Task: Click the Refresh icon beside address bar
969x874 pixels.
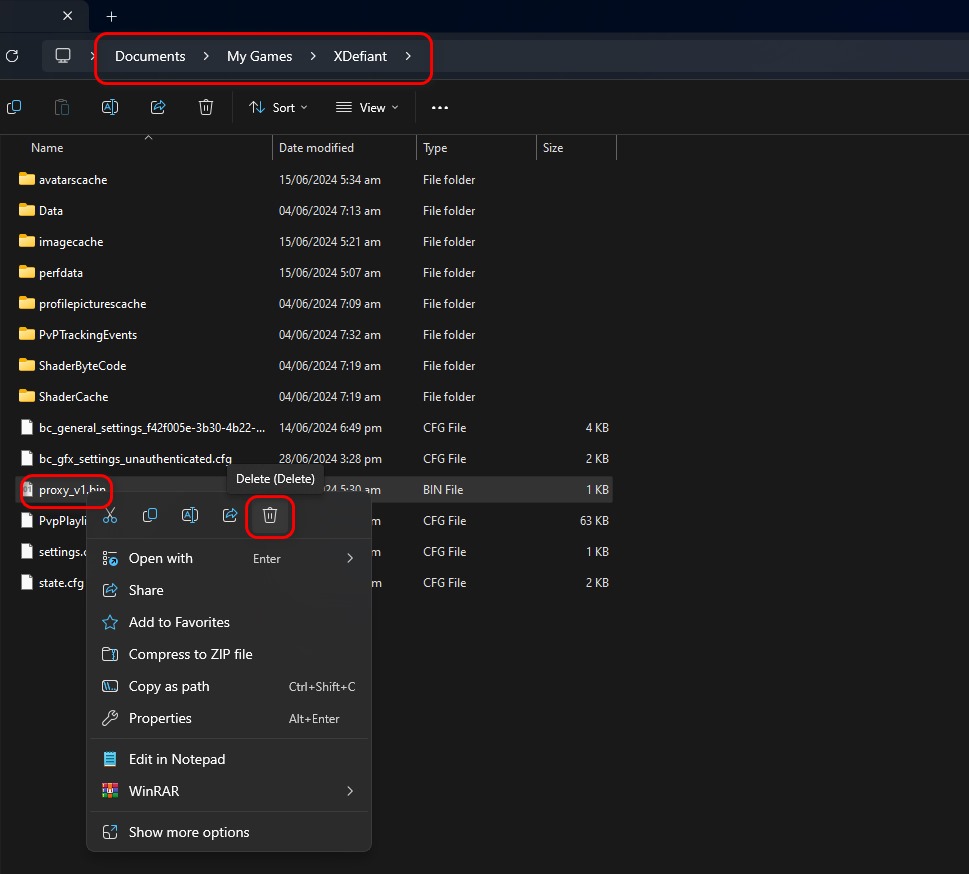Action: [x=12, y=56]
